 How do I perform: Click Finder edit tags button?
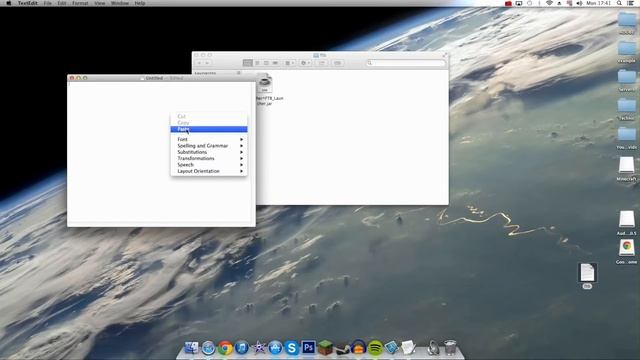[338, 63]
